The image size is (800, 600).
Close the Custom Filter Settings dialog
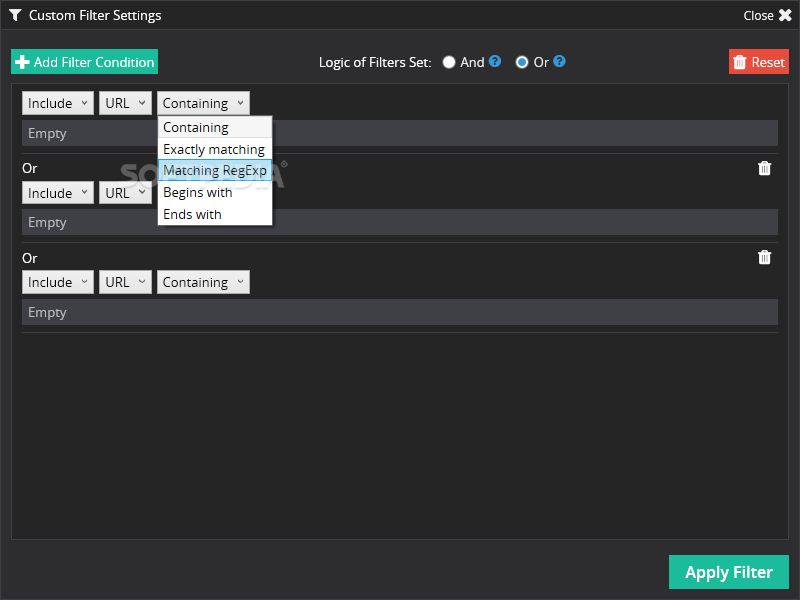[767, 15]
